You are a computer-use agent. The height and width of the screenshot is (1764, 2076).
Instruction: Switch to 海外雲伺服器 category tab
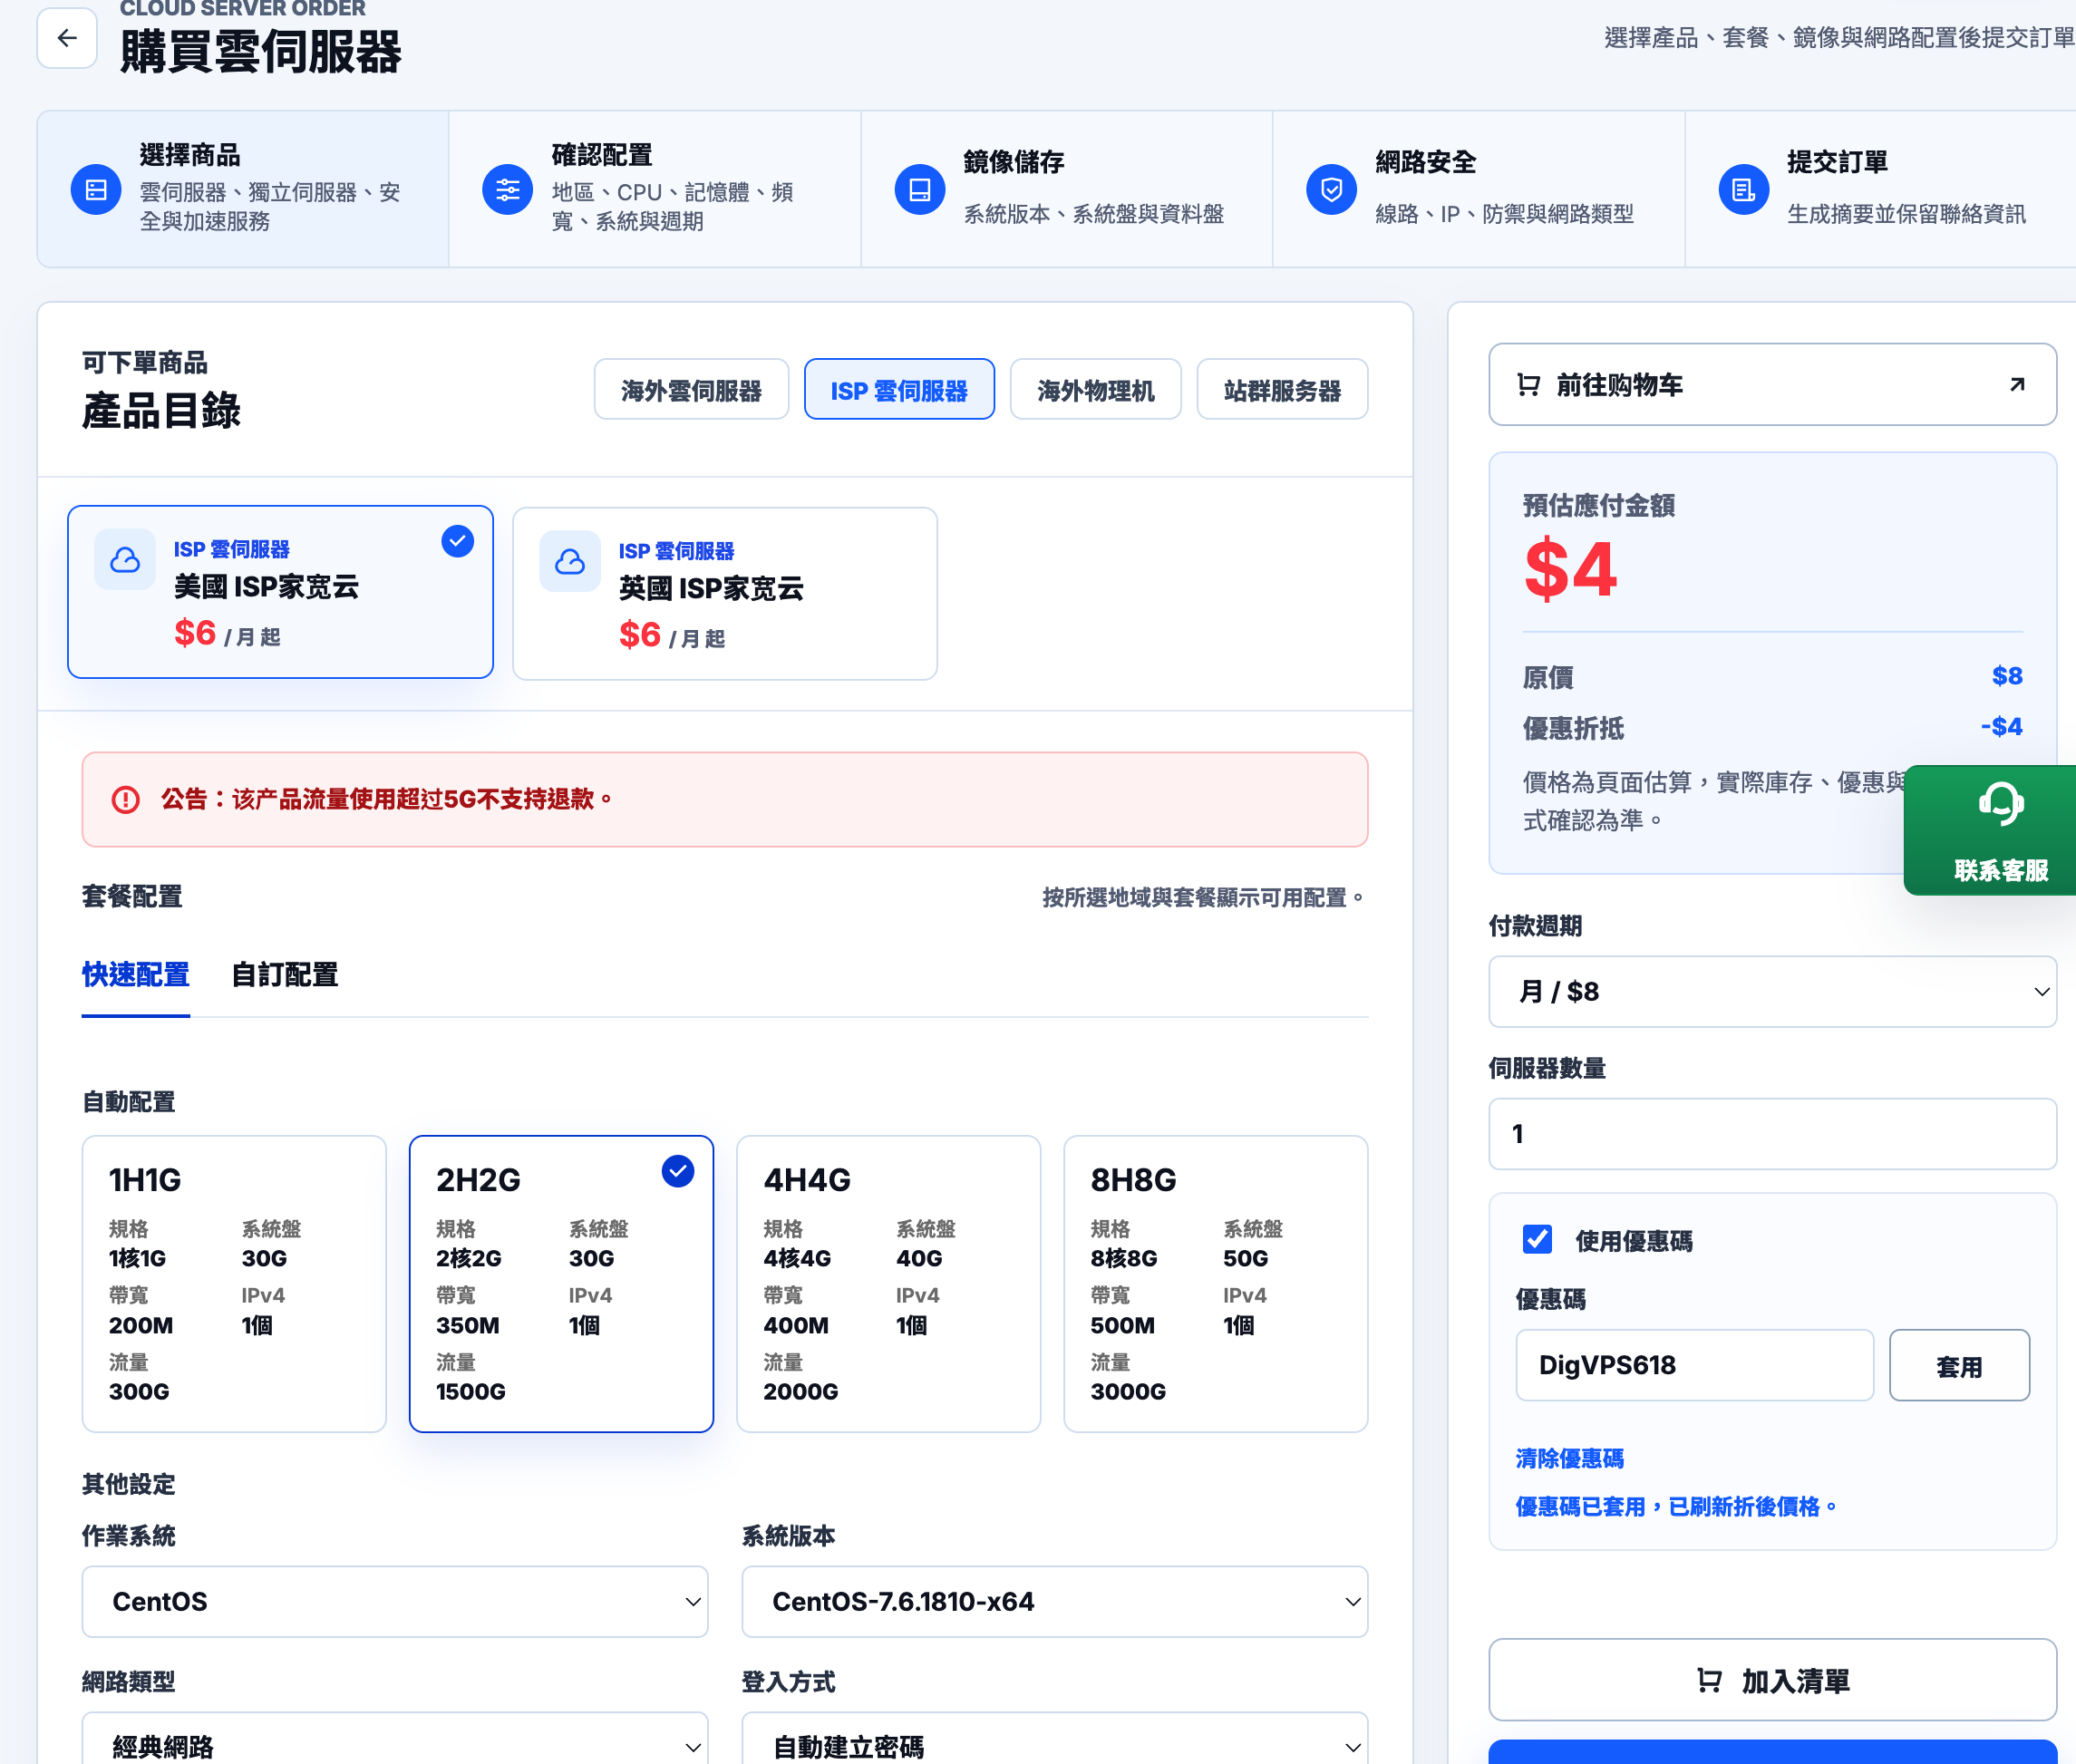point(691,390)
